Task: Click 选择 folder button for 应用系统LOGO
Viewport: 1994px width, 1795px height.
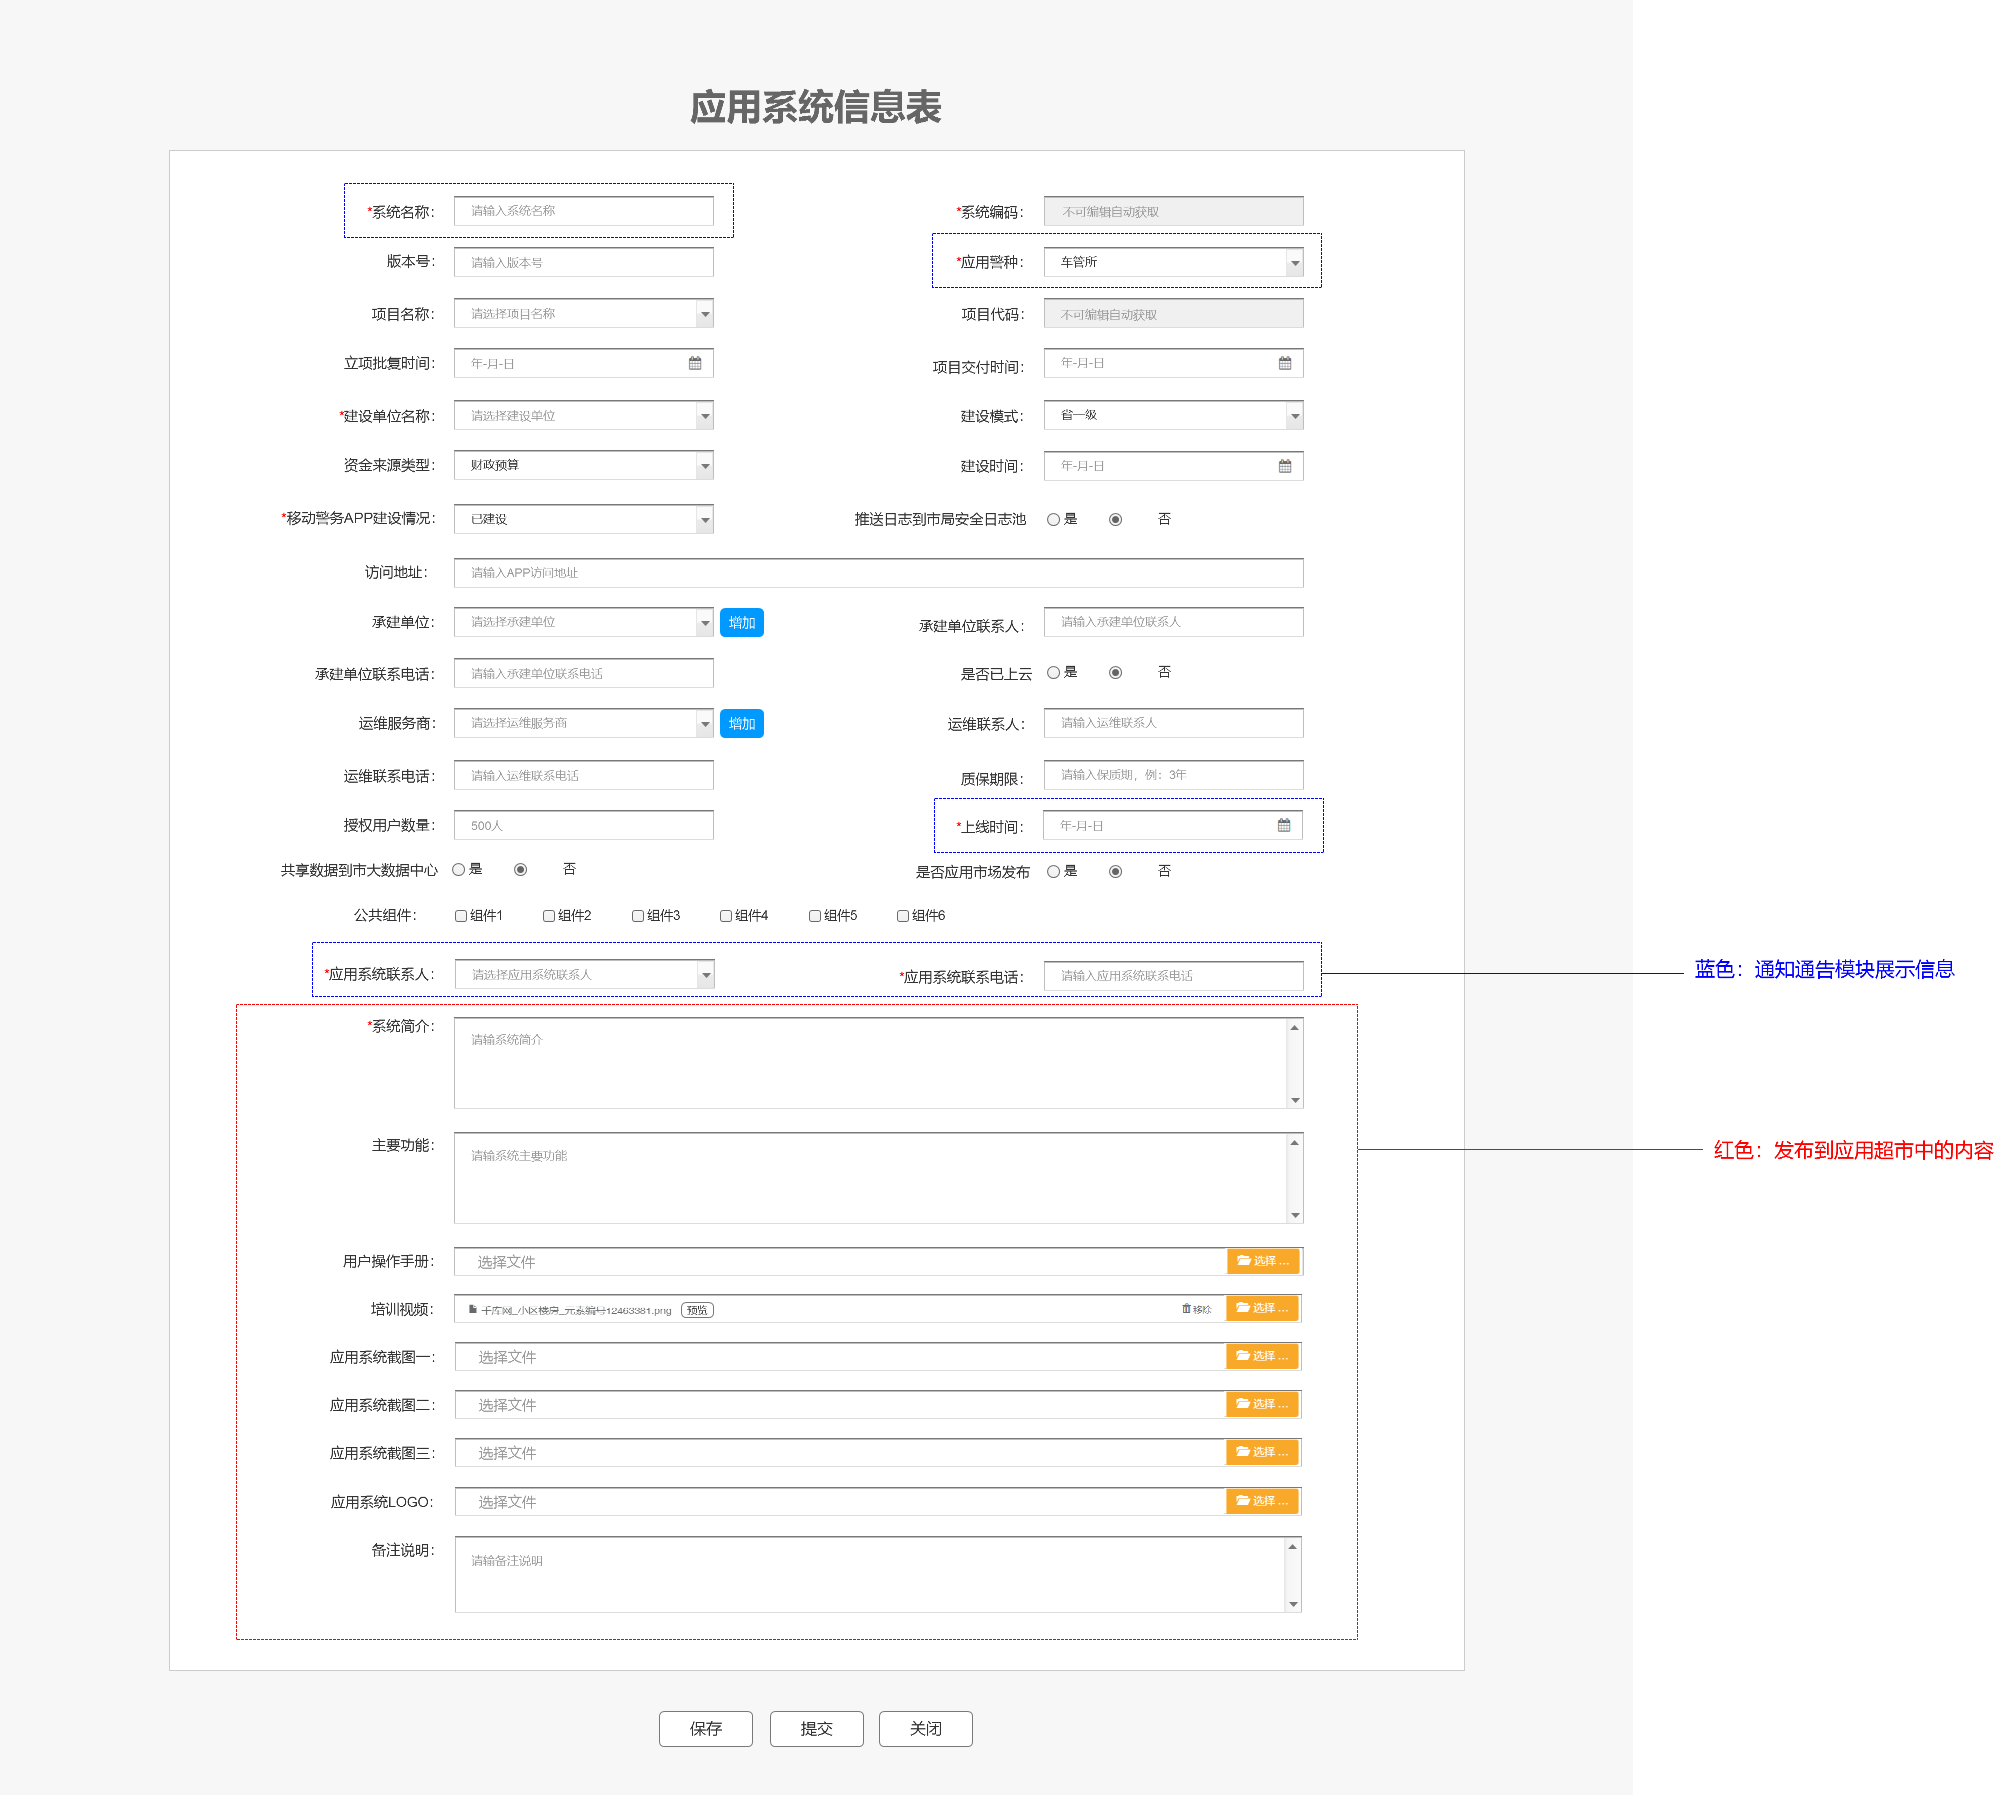Action: click(1262, 1501)
